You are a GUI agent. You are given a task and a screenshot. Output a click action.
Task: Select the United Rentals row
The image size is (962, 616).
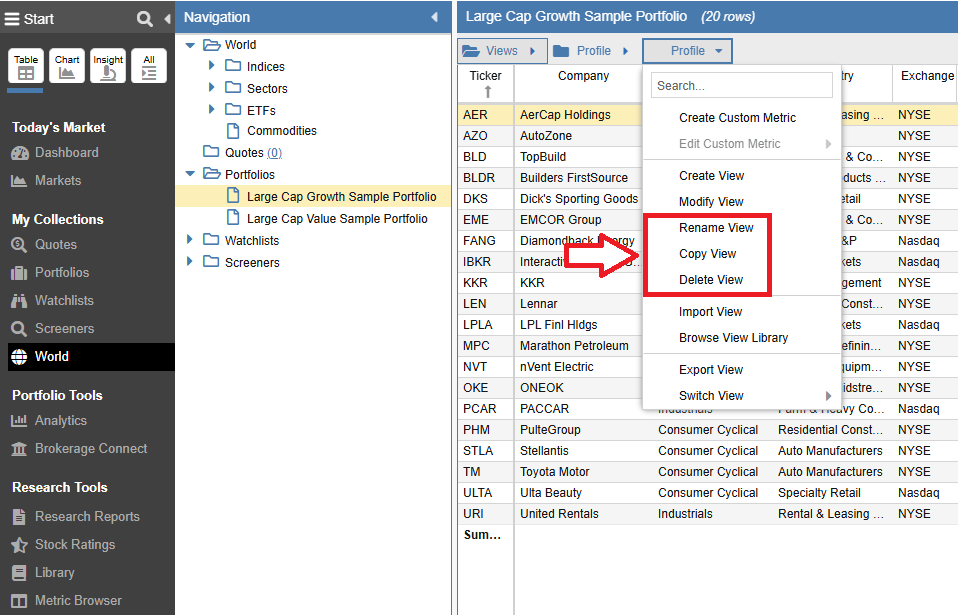707,514
